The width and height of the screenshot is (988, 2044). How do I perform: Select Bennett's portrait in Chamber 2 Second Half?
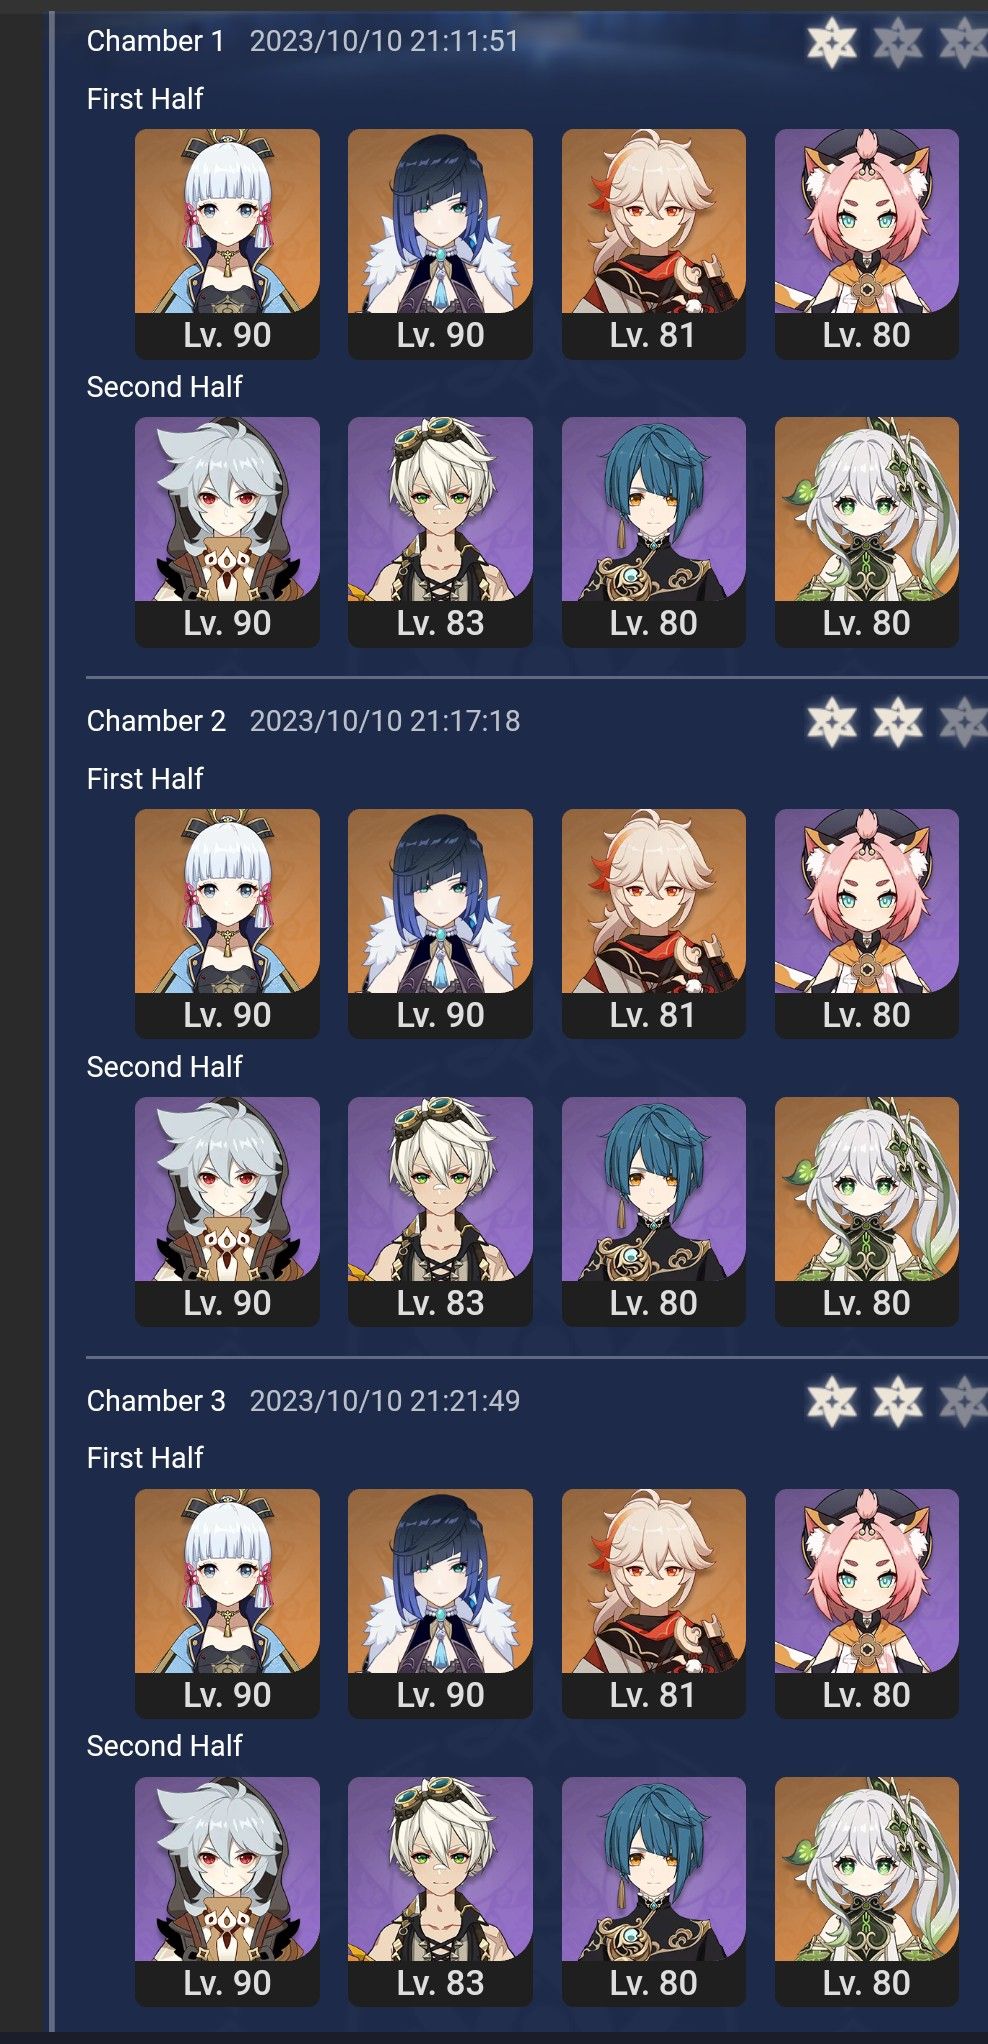click(x=440, y=1212)
